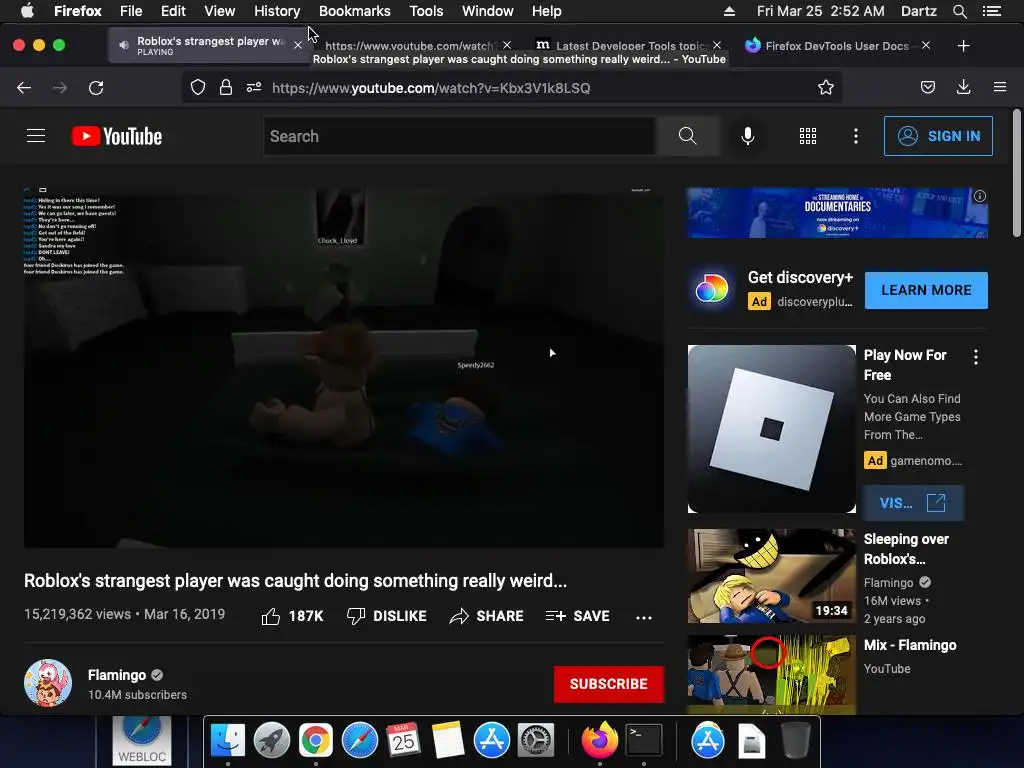Click the SHARE button

487,616
